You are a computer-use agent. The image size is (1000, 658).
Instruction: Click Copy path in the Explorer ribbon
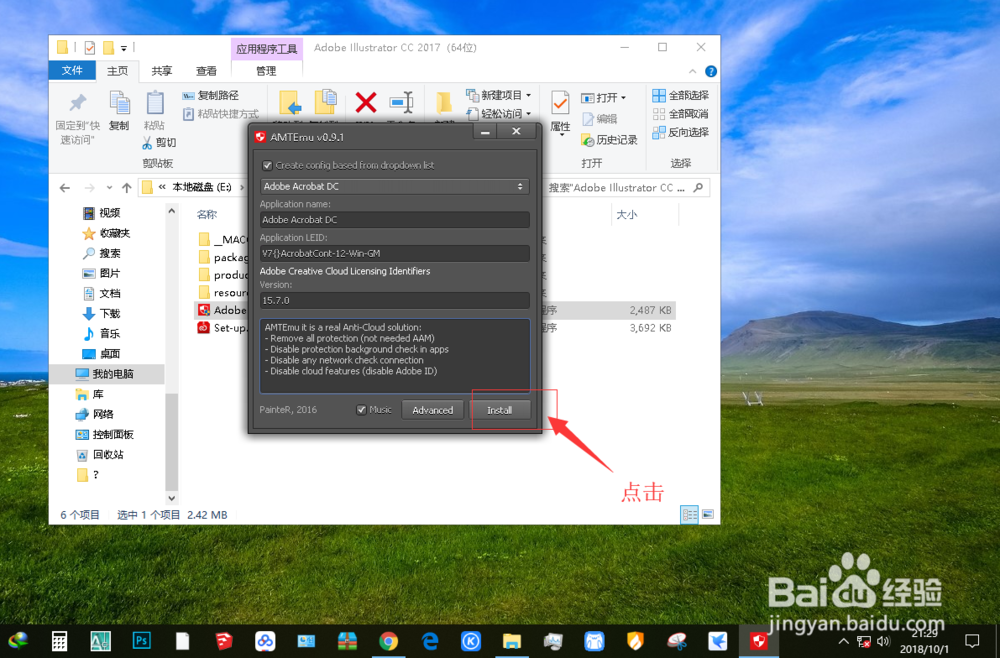[x=210, y=95]
